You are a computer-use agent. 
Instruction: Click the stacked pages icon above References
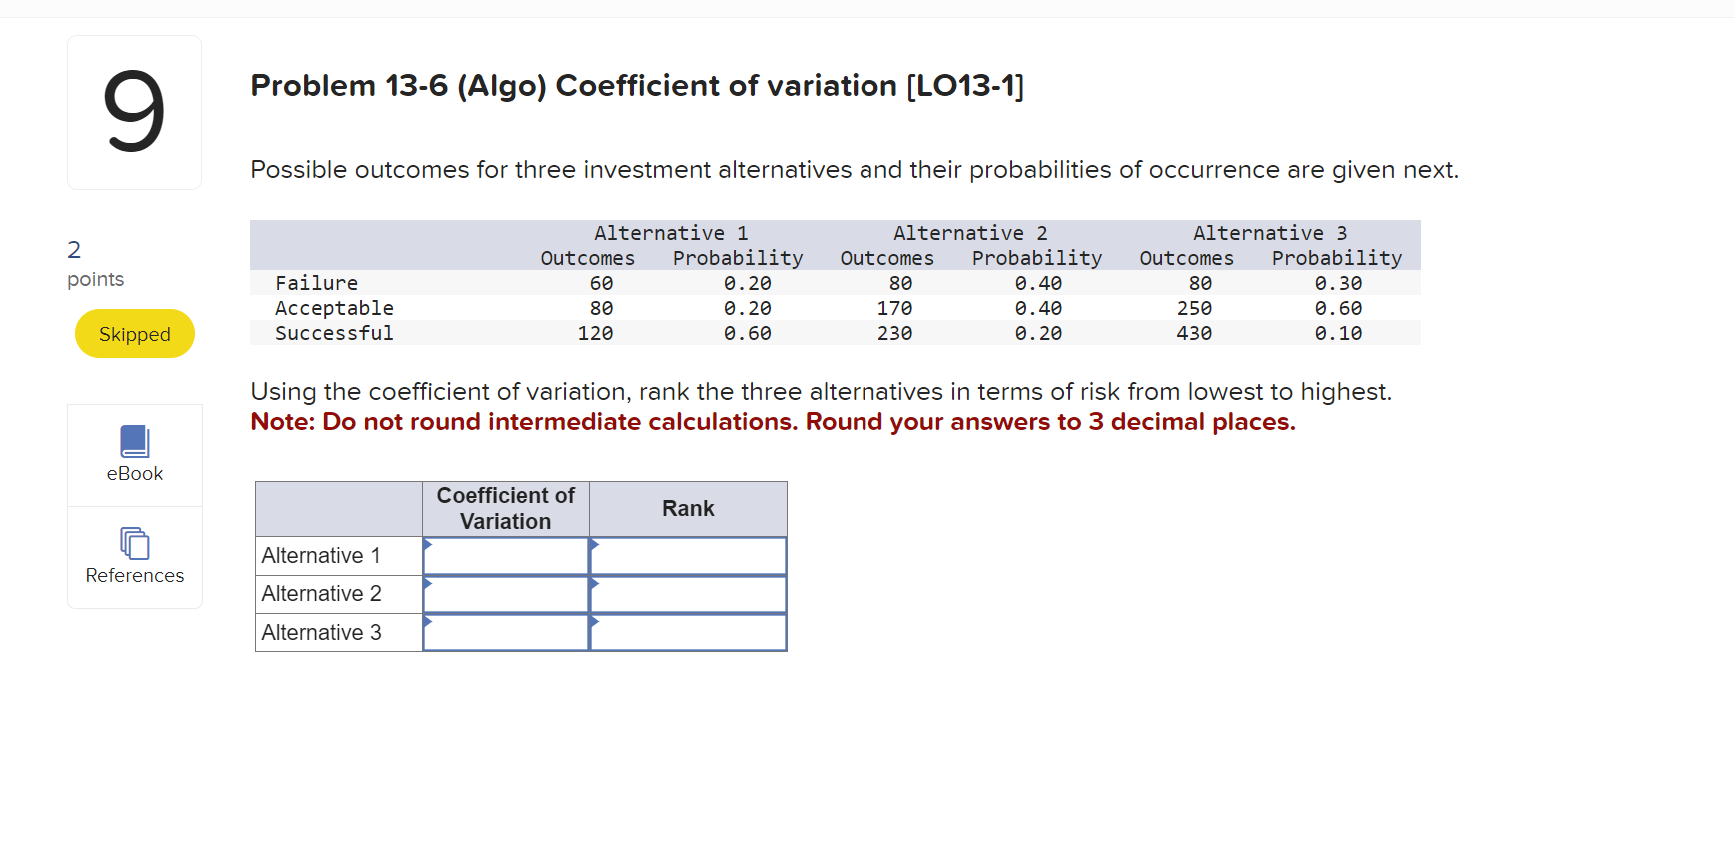click(x=134, y=543)
